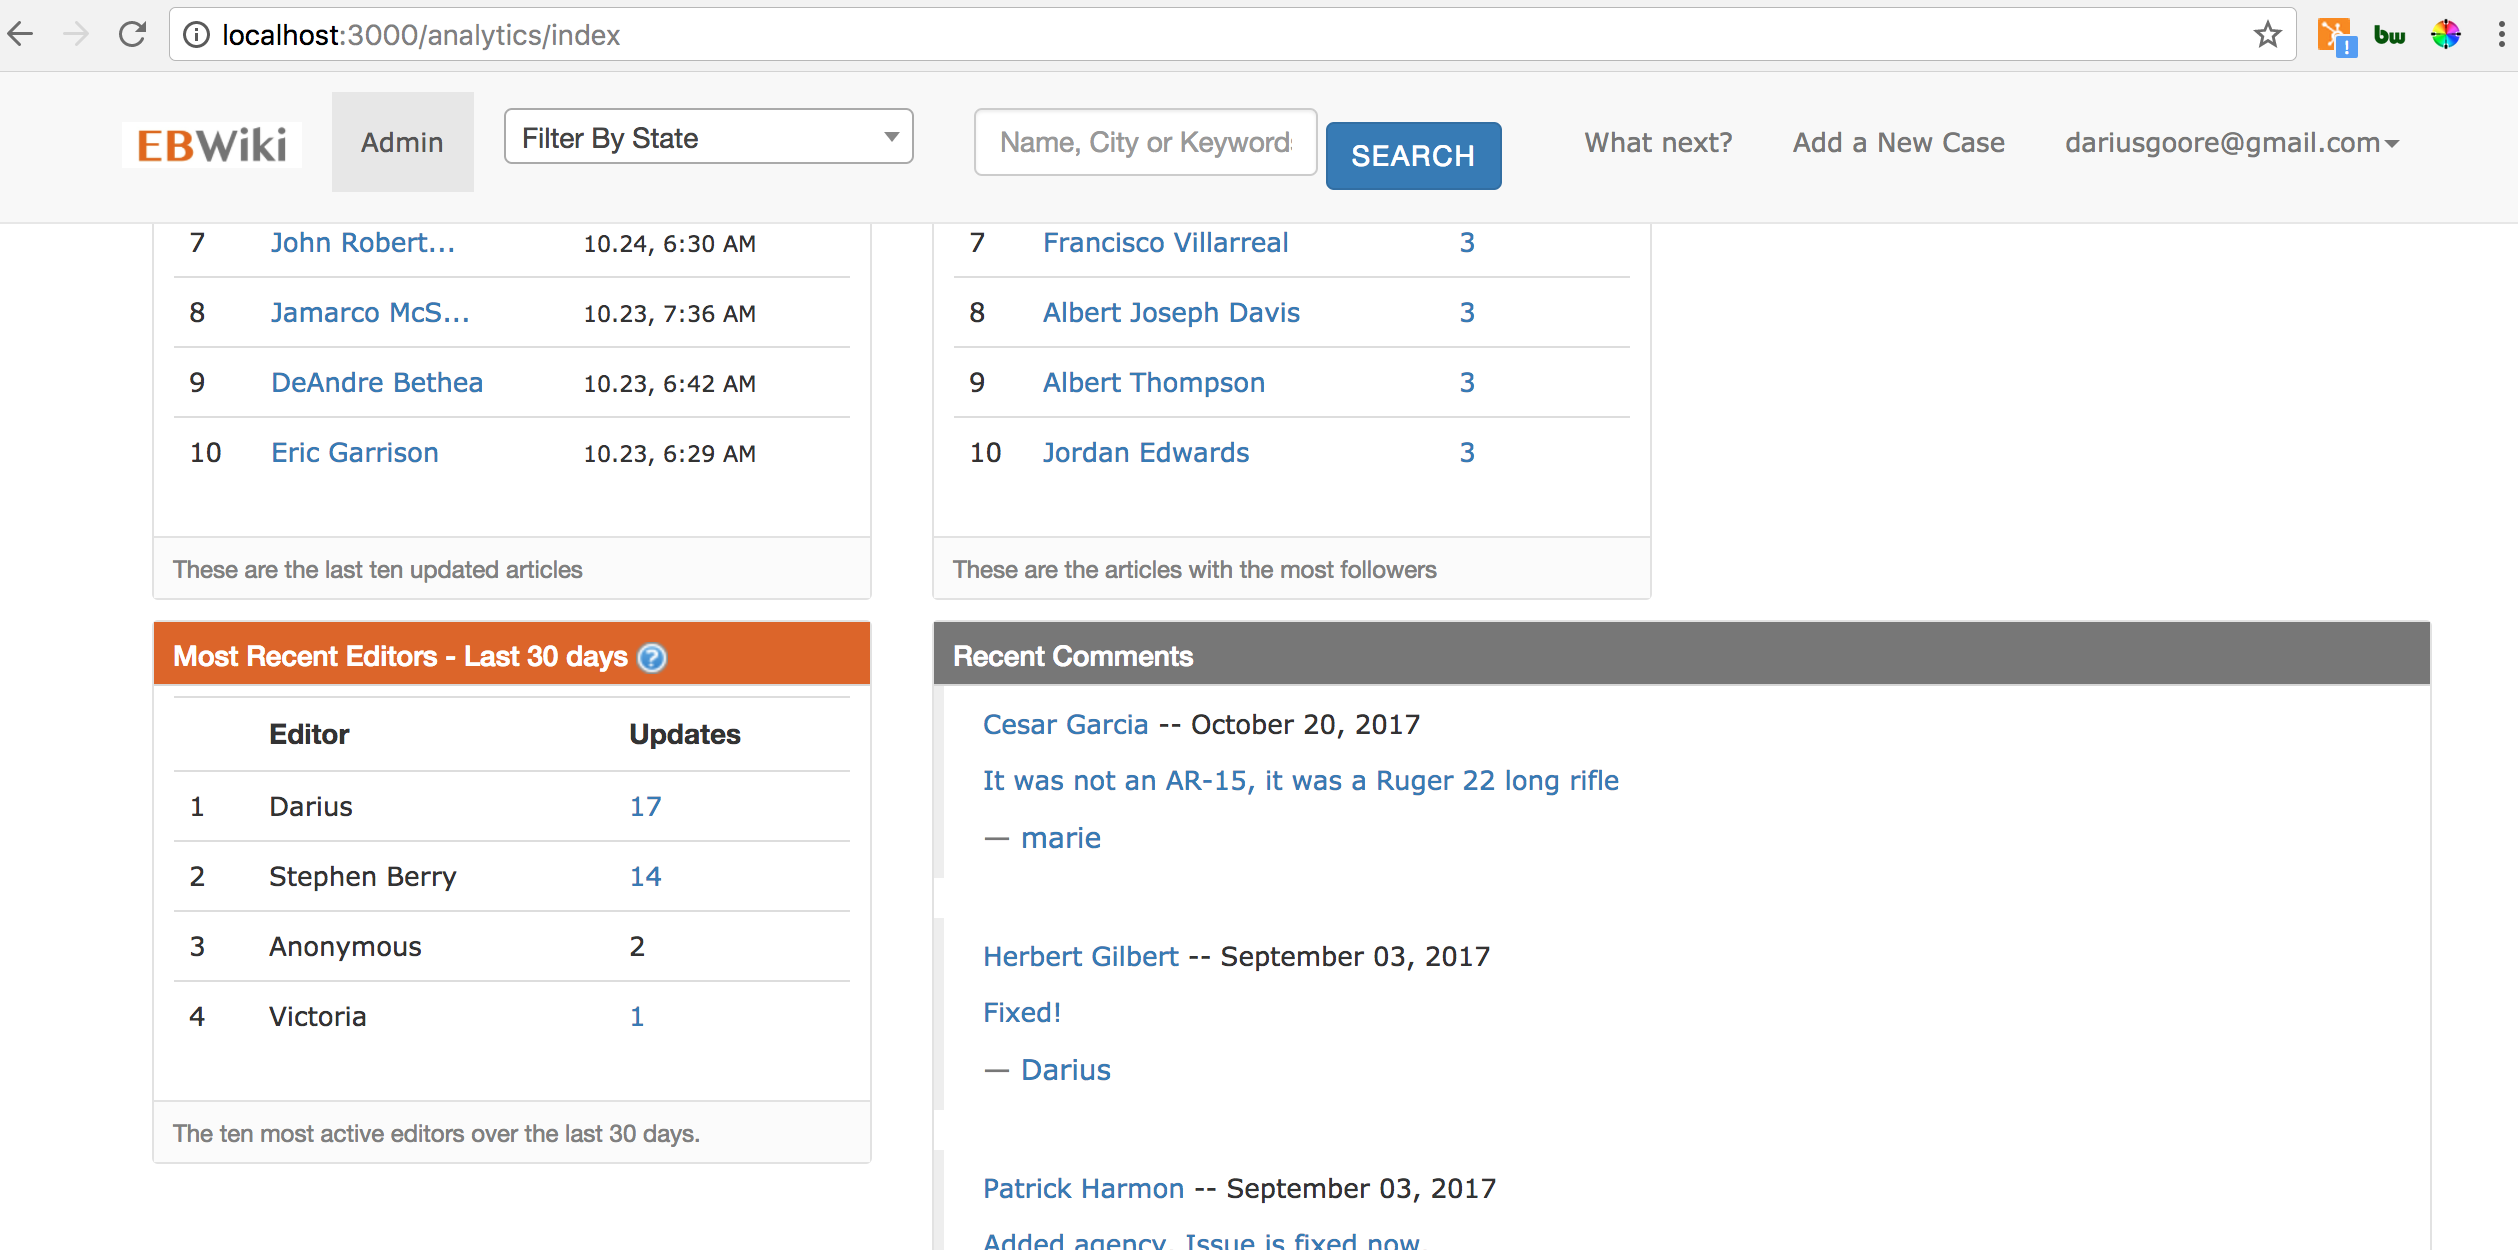Open the Albert Thompson article link
The image size is (2518, 1250).
pos(1153,382)
